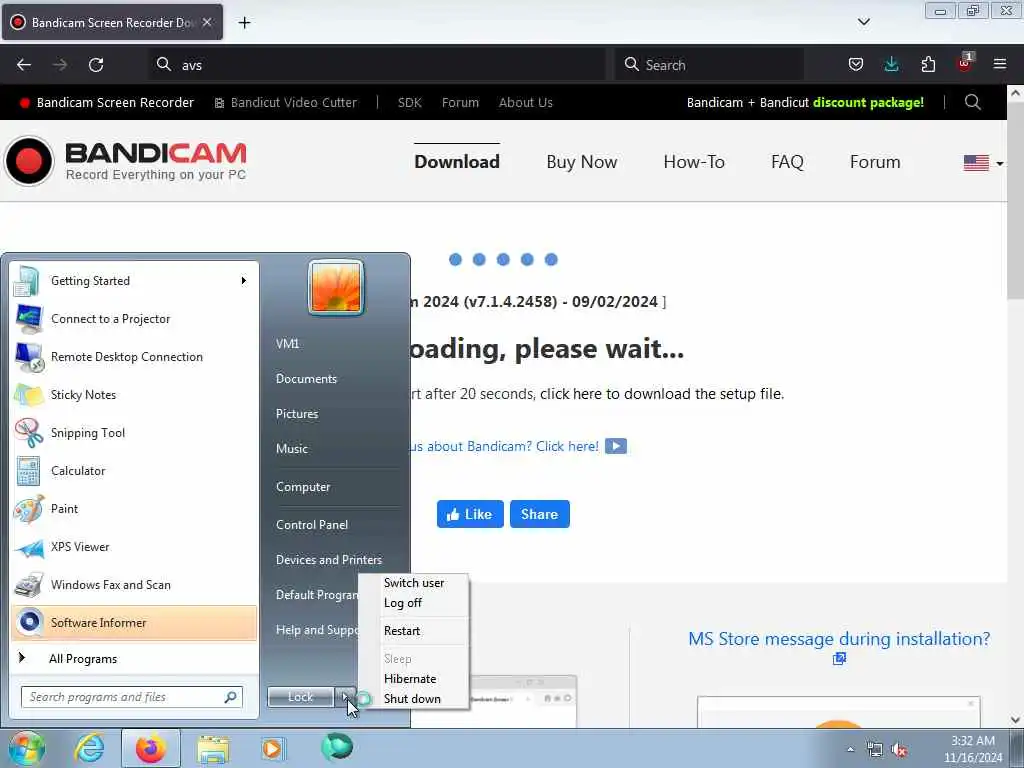Click the Lock button
The height and width of the screenshot is (768, 1024).
point(300,697)
